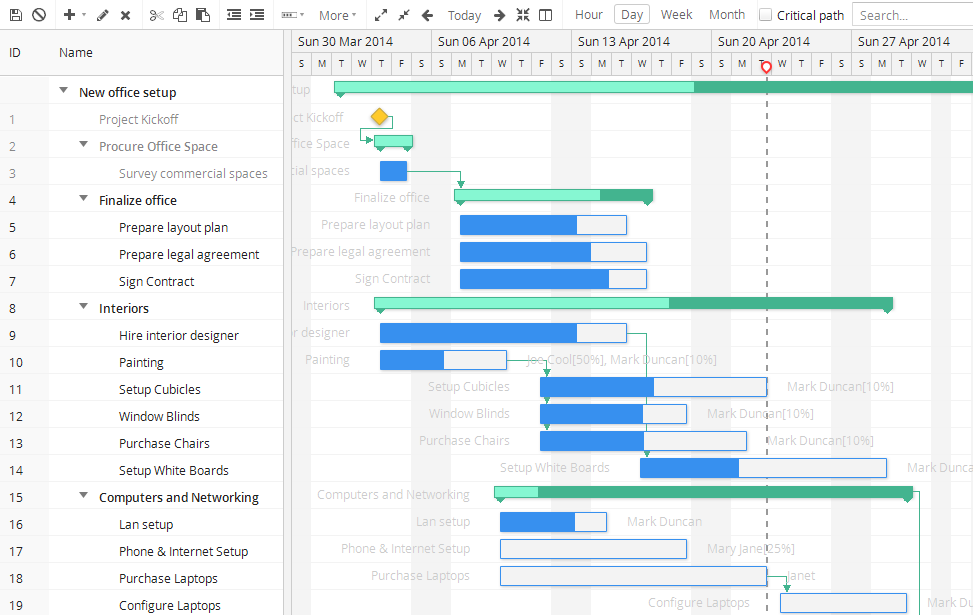
Task: Click the Phone & Internet Setup bar
Action: click(593, 549)
